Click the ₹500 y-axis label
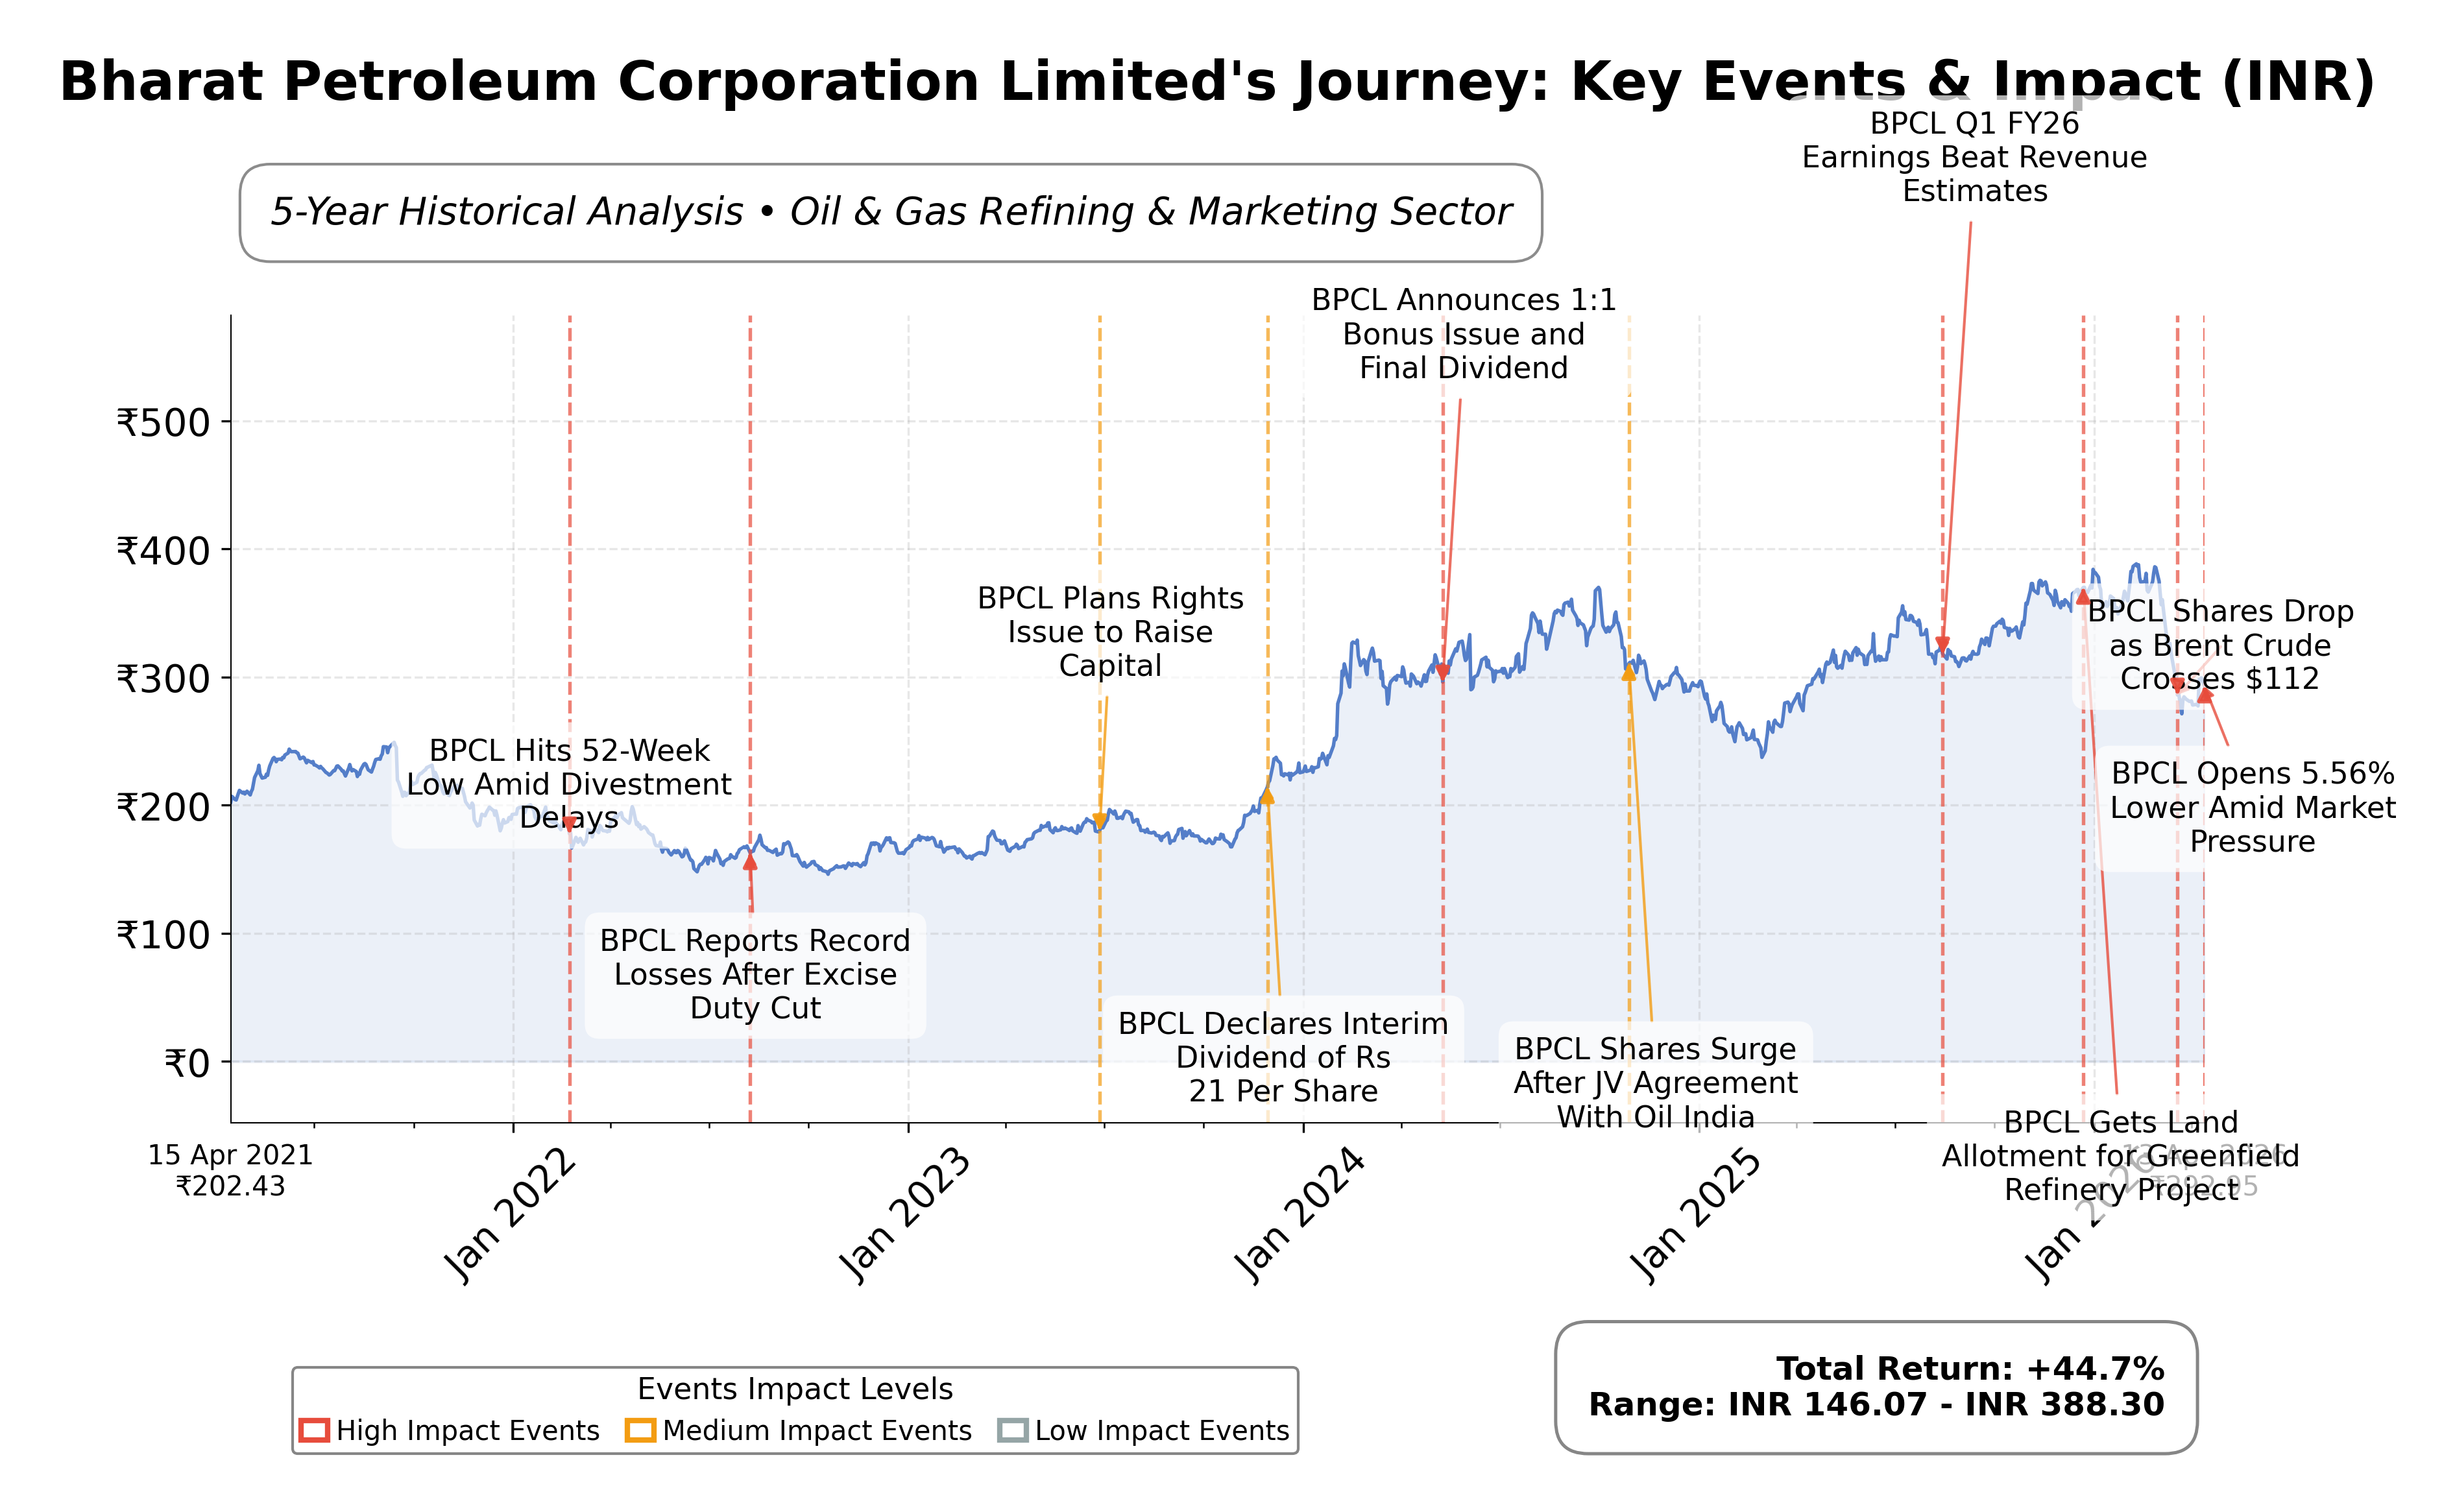 coord(164,422)
